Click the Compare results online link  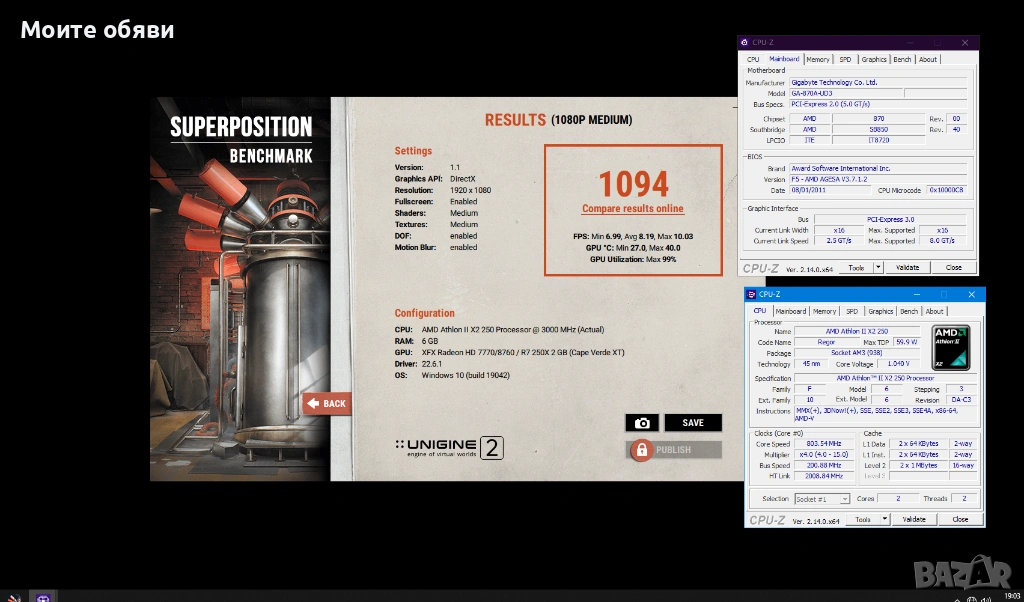[633, 209]
